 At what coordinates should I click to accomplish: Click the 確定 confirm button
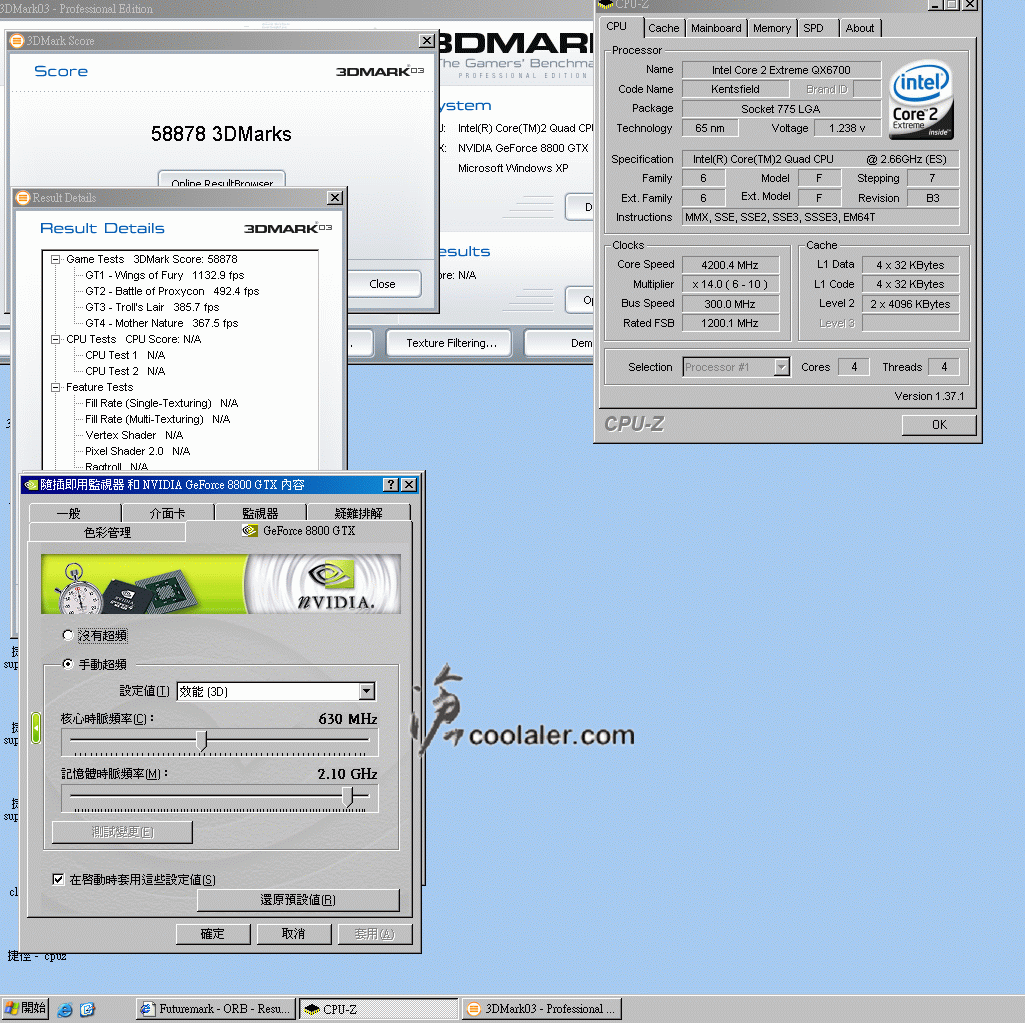[212, 933]
